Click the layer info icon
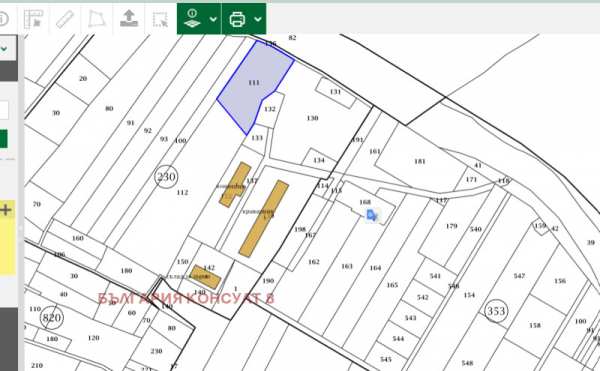This screenshot has width=600, height=371. [192, 18]
